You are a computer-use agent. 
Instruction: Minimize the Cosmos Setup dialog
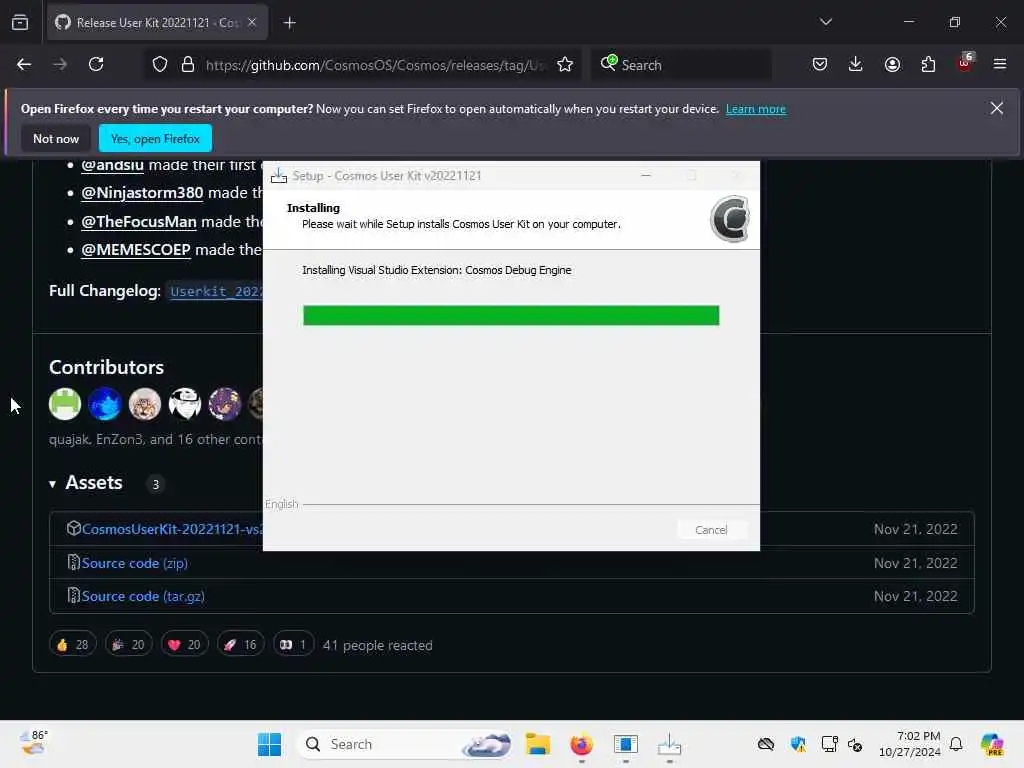coord(646,175)
